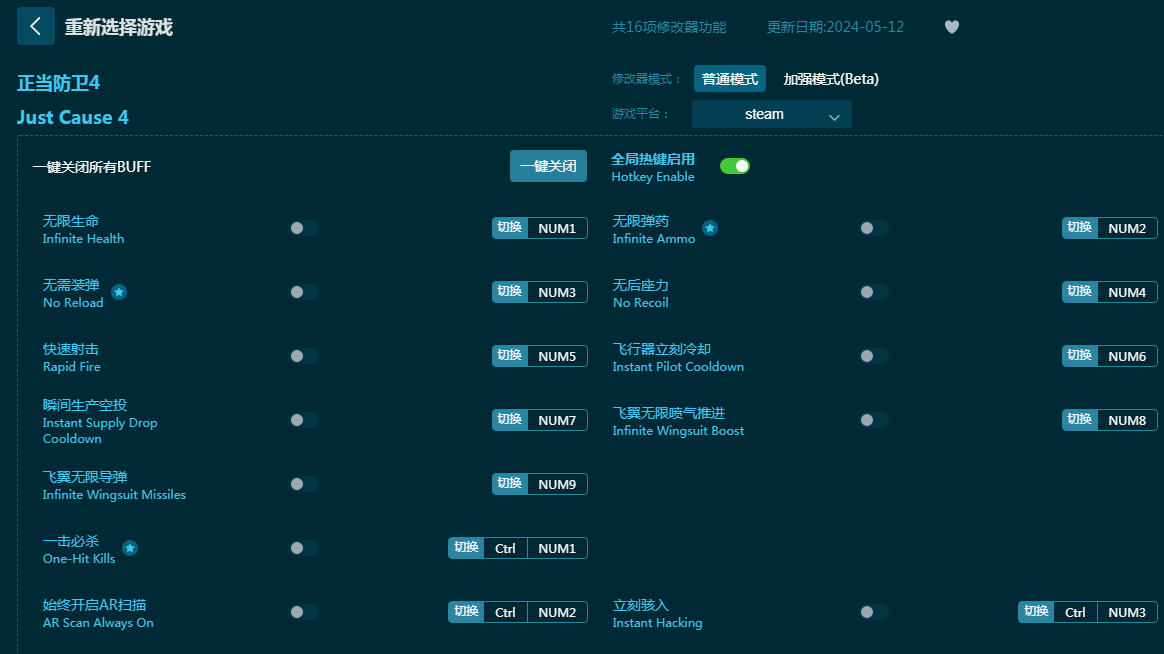The height and width of the screenshot is (654, 1164).
Task: Enable the Instant Hacking toggle
Action: 874,612
